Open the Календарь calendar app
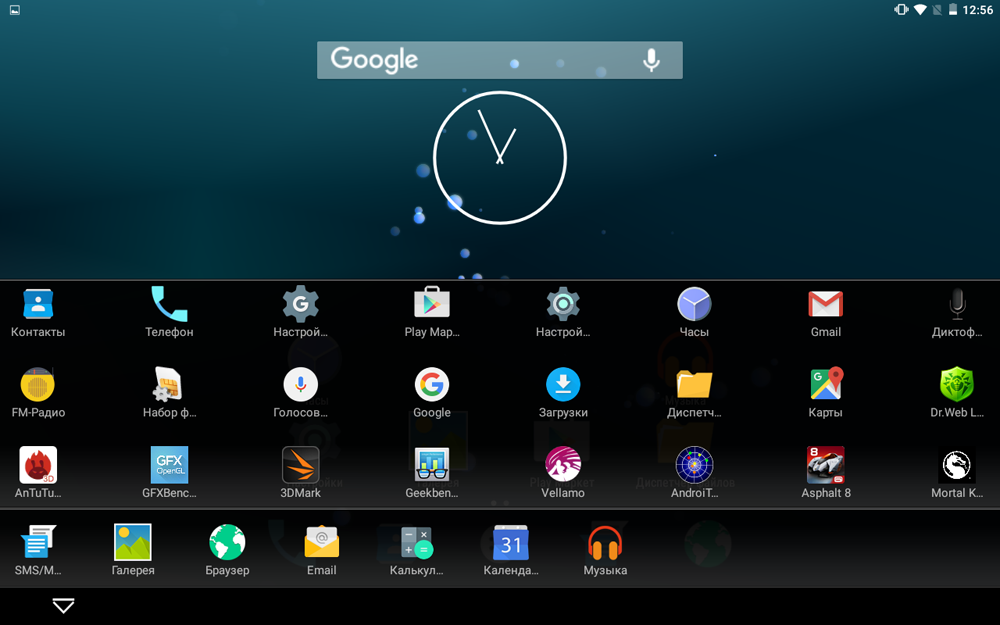This screenshot has width=1000, height=625. coord(510,542)
